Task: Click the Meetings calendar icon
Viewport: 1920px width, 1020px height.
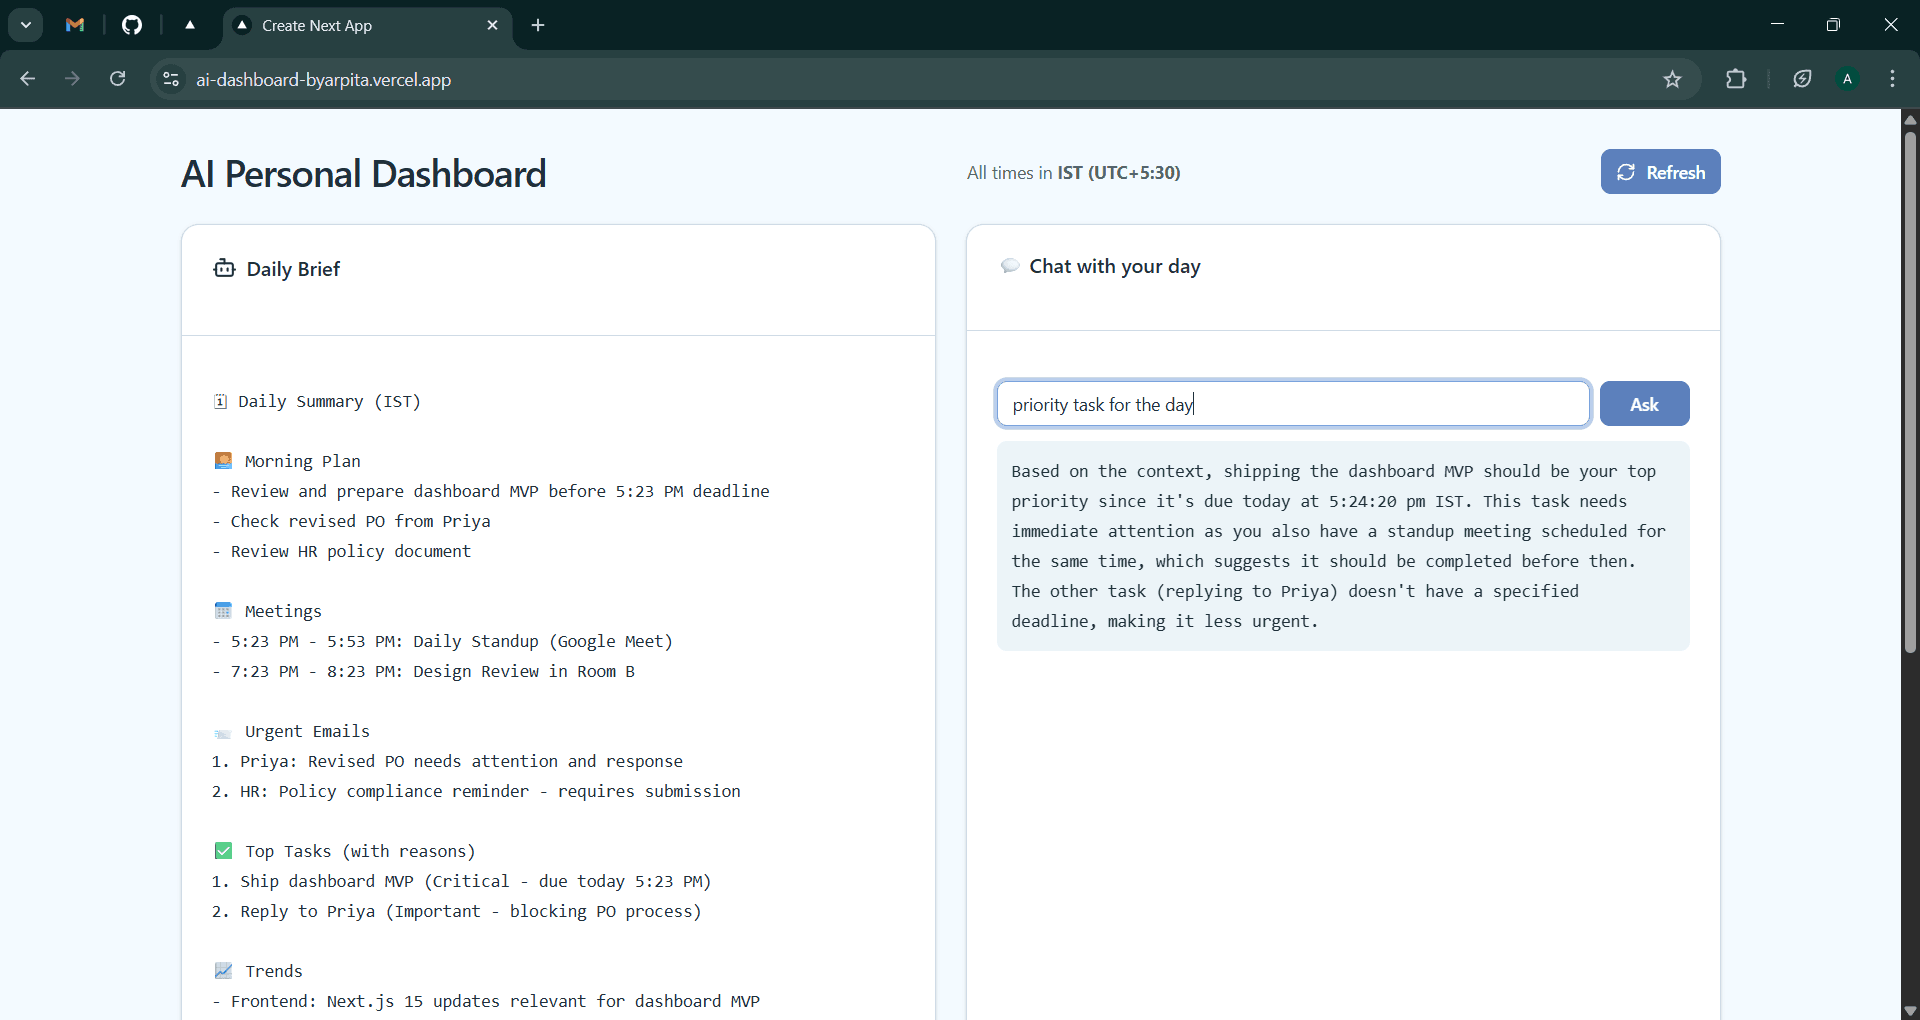Action: [223, 611]
